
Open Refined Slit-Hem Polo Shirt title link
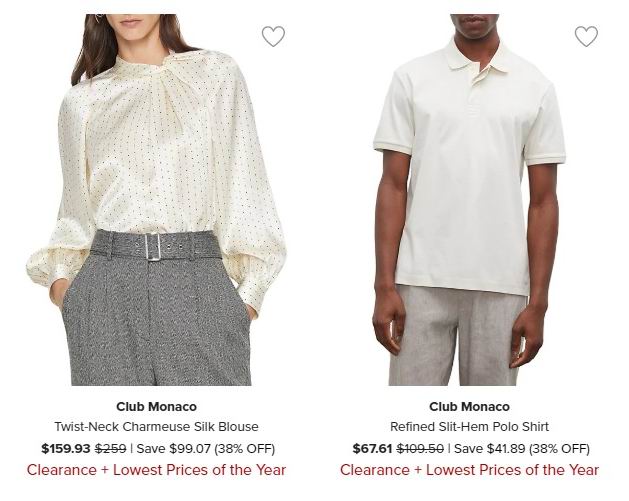(x=469, y=426)
